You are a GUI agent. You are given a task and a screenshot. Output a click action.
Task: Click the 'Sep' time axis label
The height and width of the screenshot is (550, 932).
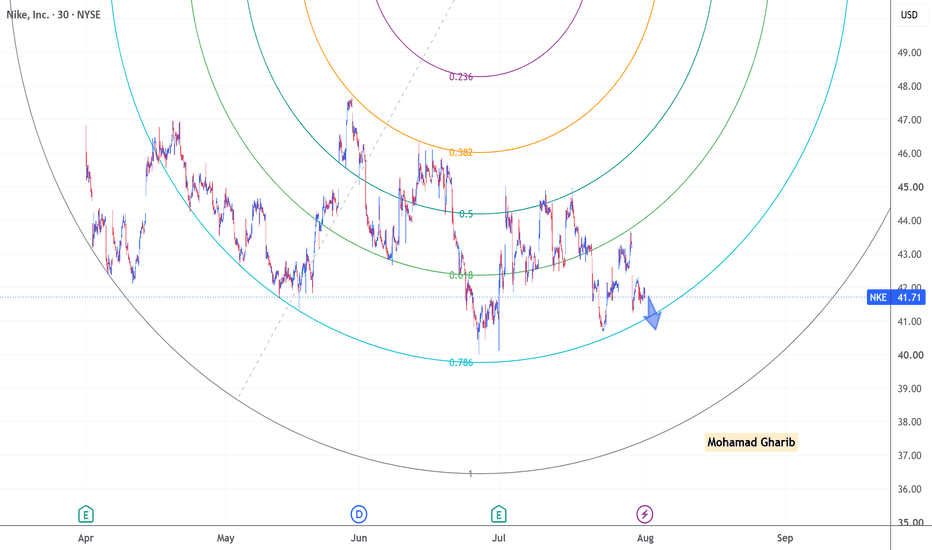coord(785,538)
